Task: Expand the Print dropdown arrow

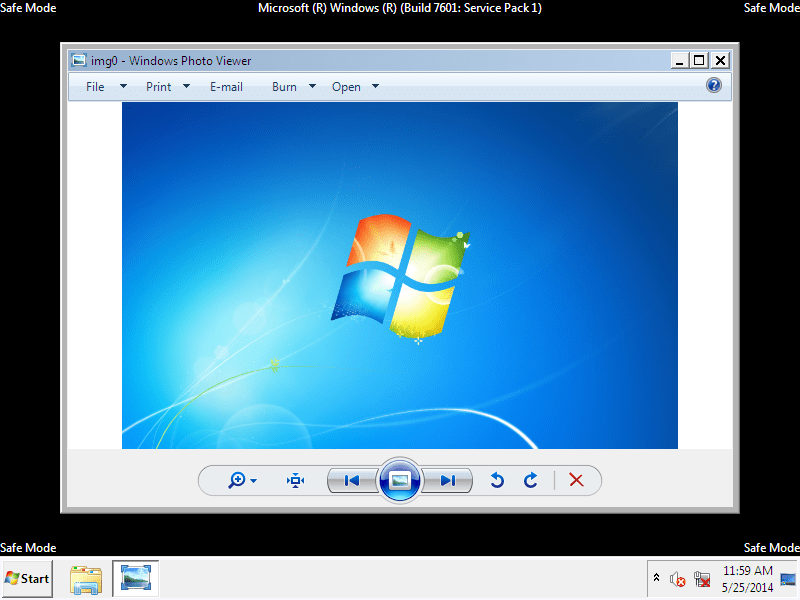Action: pyautogui.click(x=187, y=87)
